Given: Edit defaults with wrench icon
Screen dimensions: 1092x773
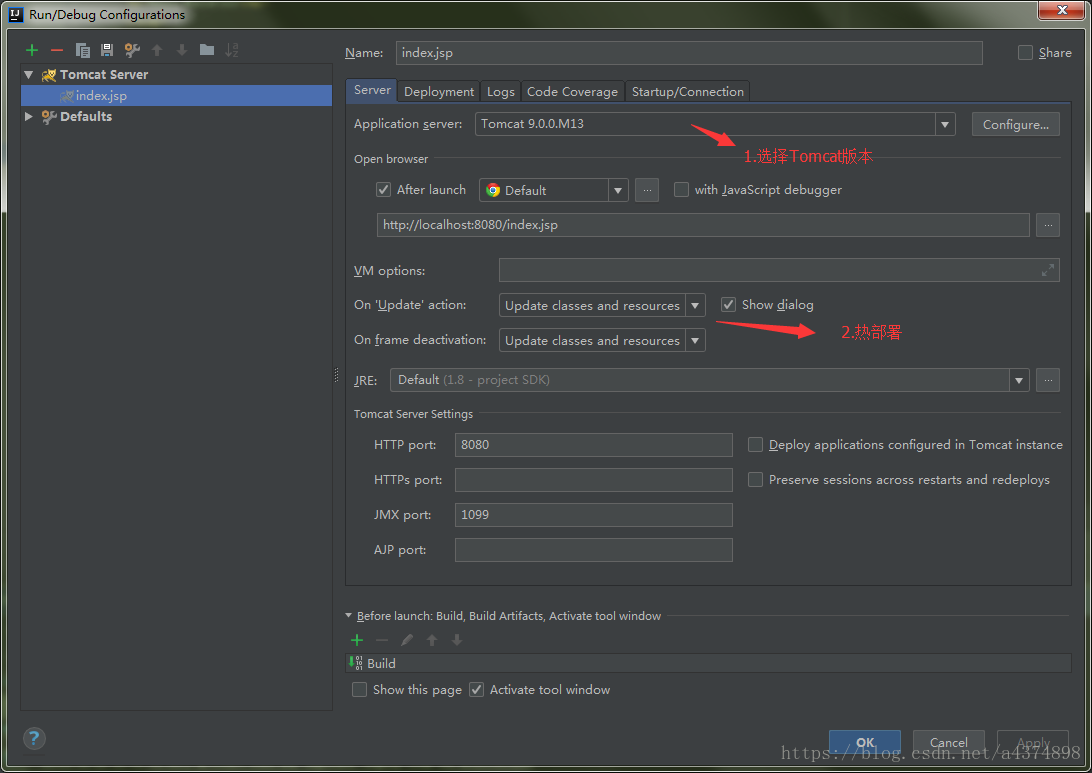Looking at the screenshot, I should click(132, 50).
